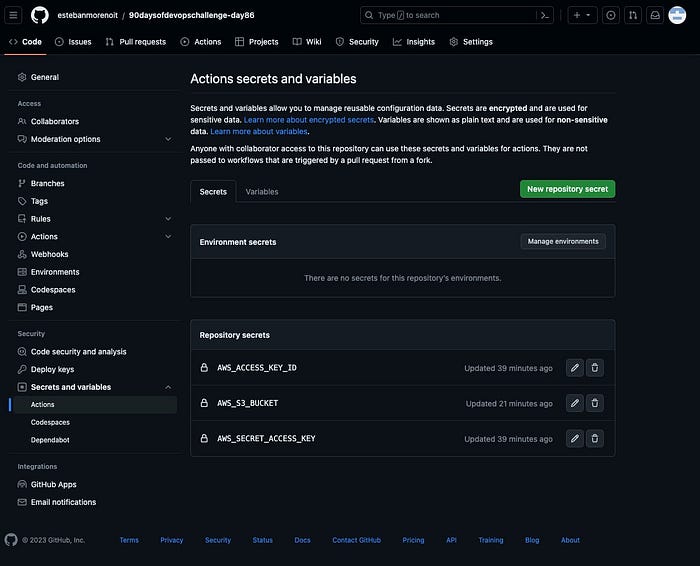Click the Manage environments button
Screen dimensions: 700x566
563,241
